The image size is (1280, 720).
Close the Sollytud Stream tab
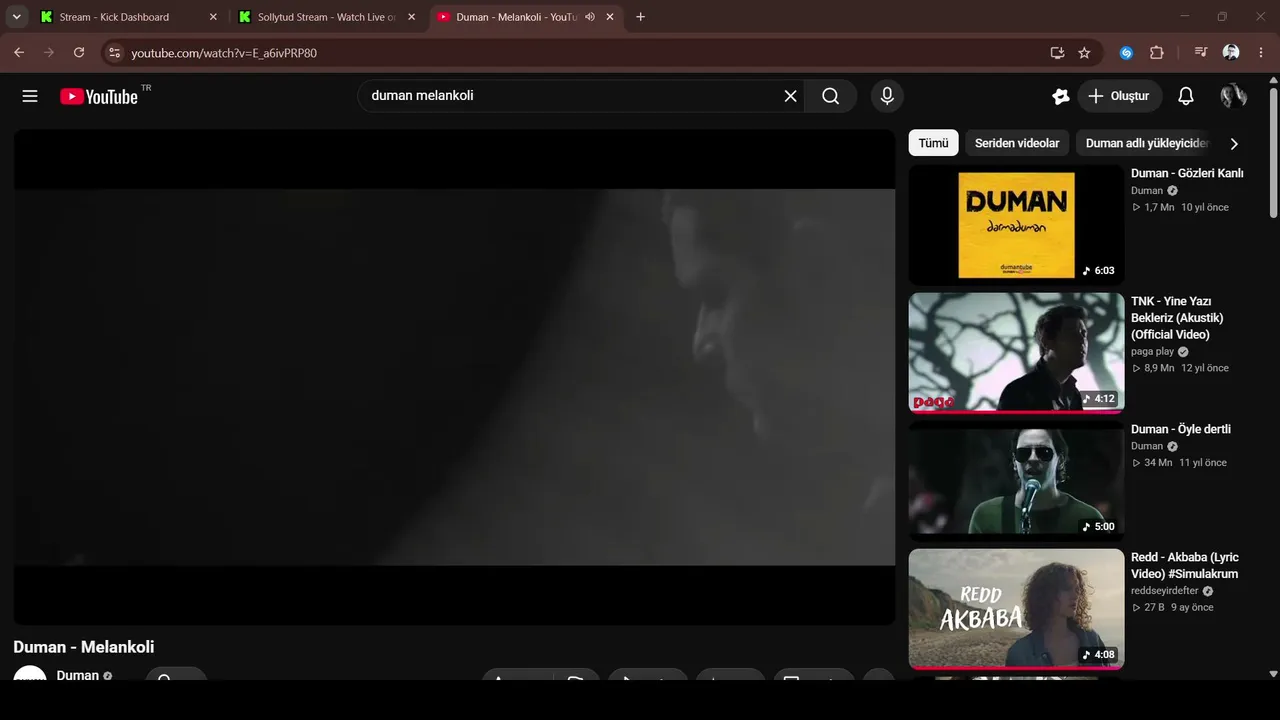tap(411, 17)
